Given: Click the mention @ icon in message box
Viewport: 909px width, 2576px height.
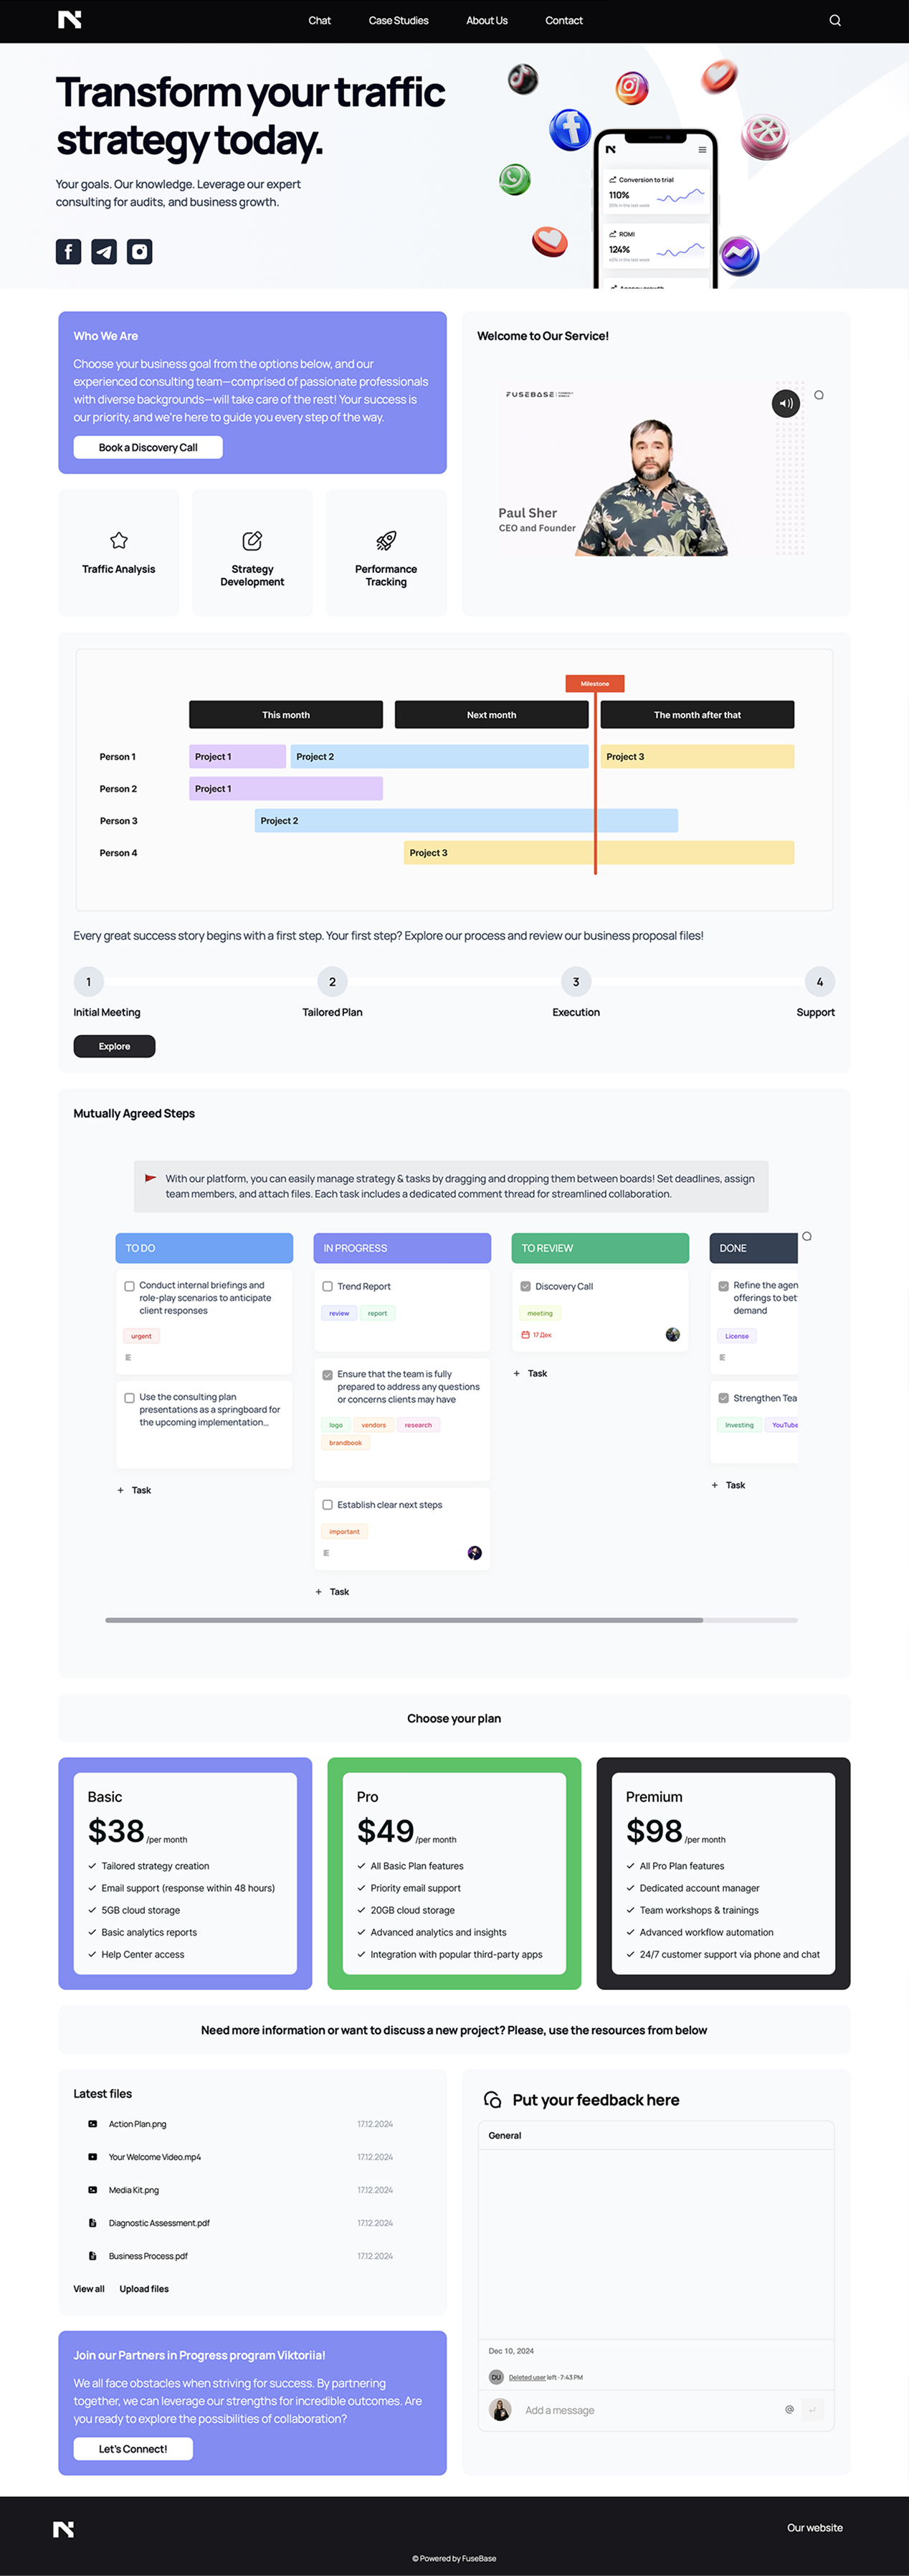Looking at the screenshot, I should (x=789, y=2409).
